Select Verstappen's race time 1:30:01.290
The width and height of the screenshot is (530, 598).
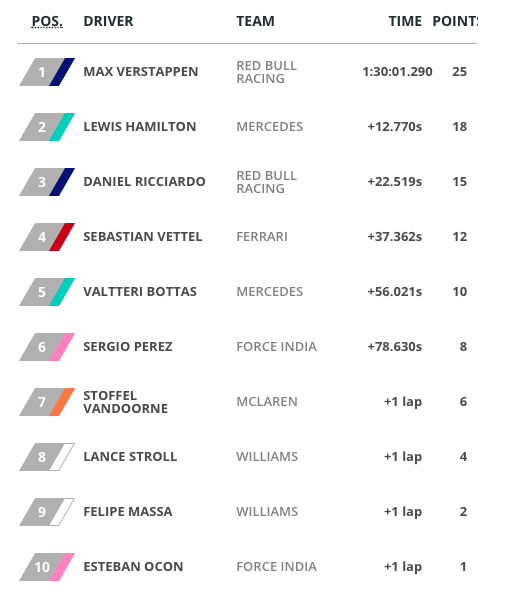(397, 72)
